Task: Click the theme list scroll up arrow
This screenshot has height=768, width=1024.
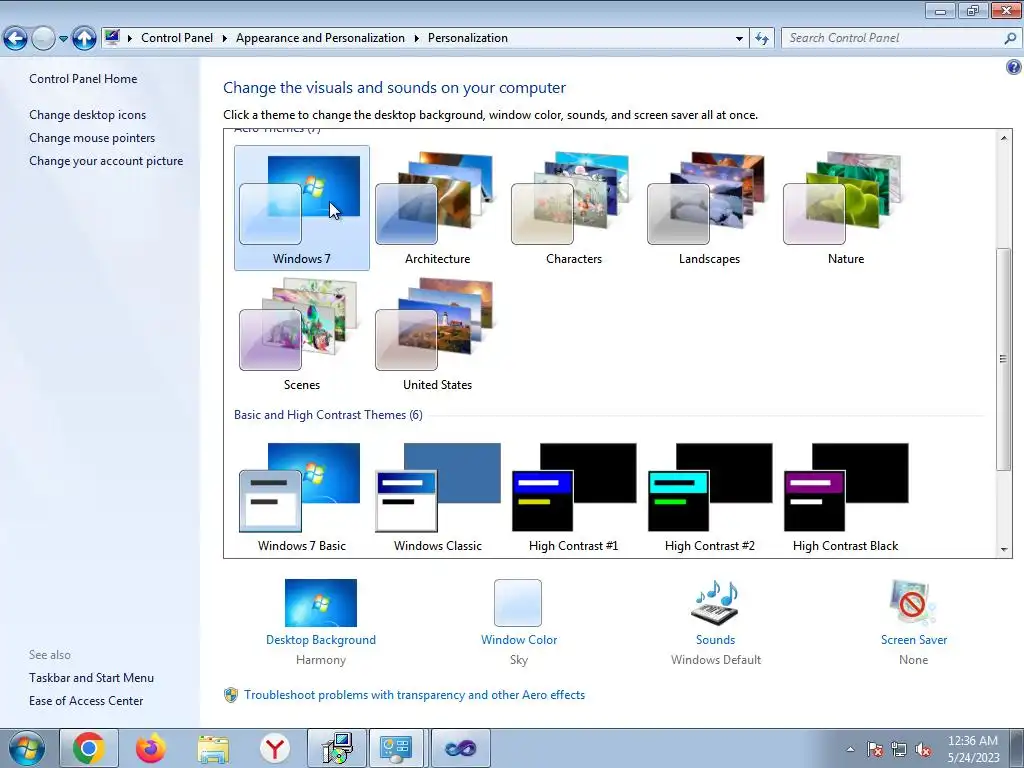Action: click(x=1004, y=138)
